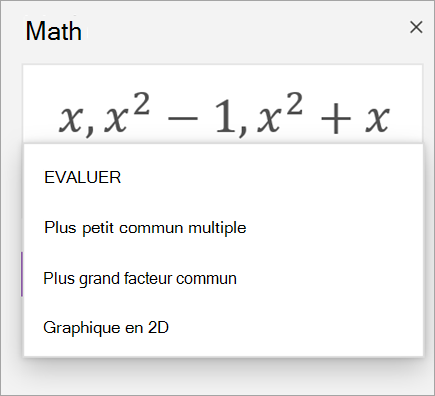Click the minus sign in the equation

[182, 119]
